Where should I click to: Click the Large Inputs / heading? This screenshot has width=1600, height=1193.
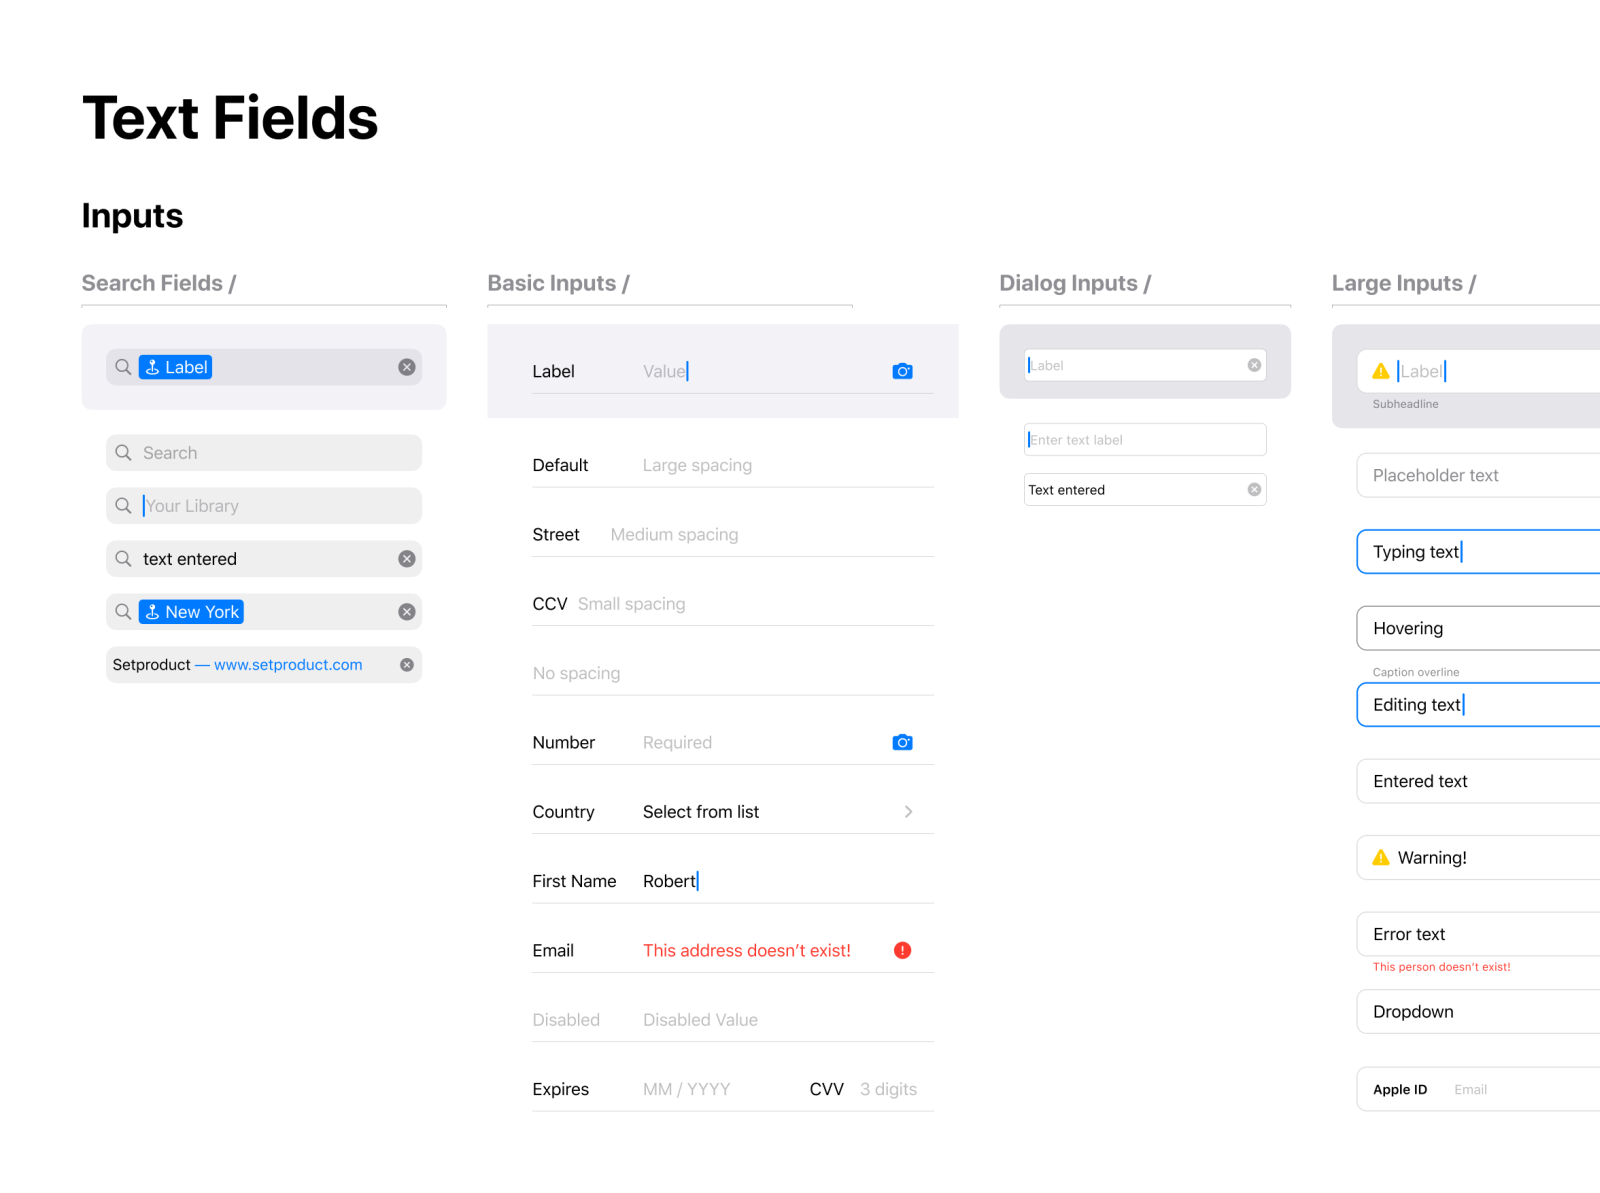click(1404, 283)
